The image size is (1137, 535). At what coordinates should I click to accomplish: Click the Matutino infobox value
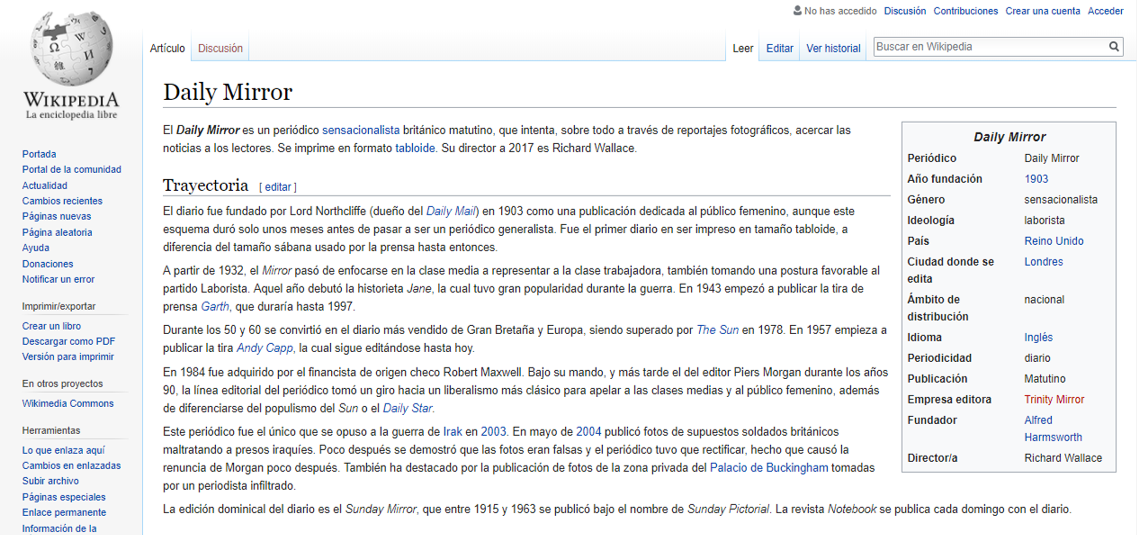point(1045,378)
